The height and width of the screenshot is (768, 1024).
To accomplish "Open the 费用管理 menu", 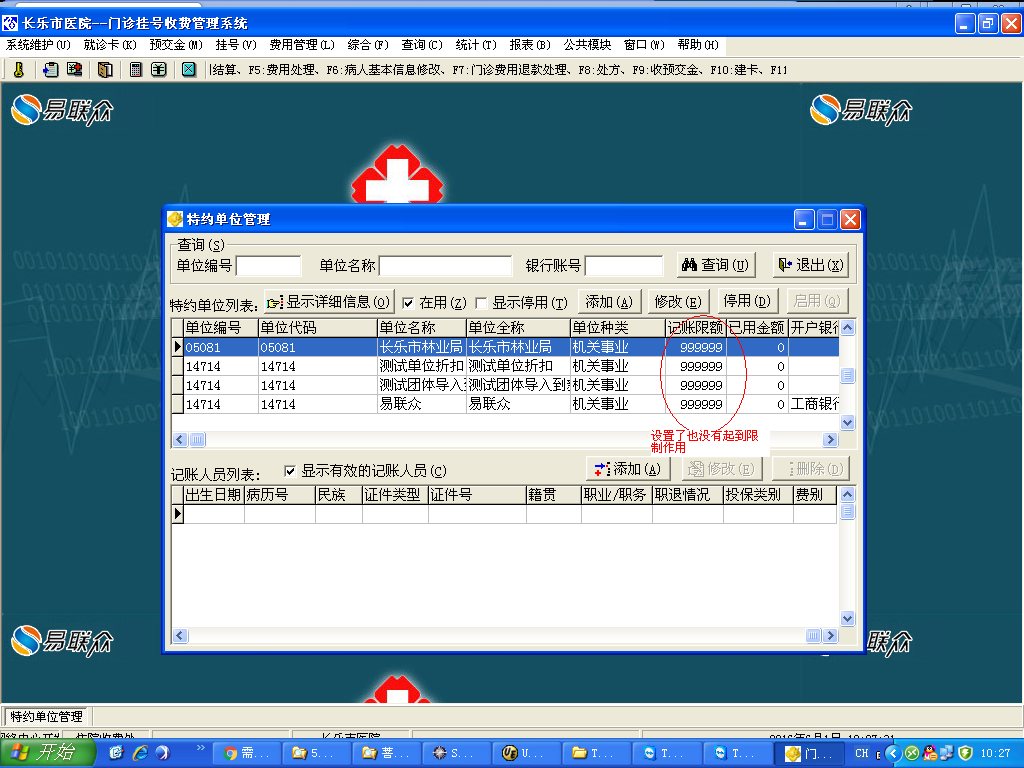I will coord(302,44).
